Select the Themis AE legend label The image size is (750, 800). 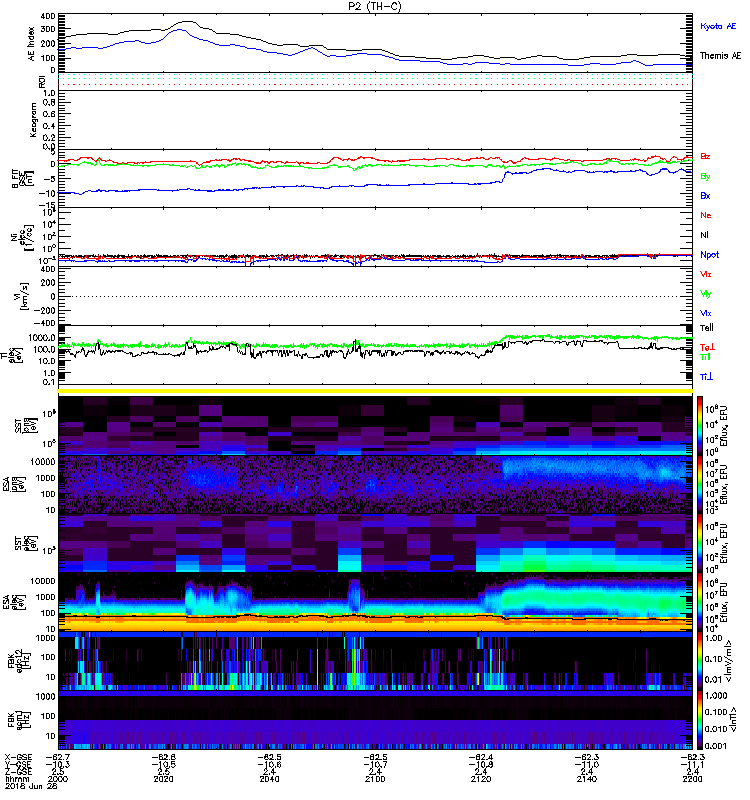tap(720, 56)
